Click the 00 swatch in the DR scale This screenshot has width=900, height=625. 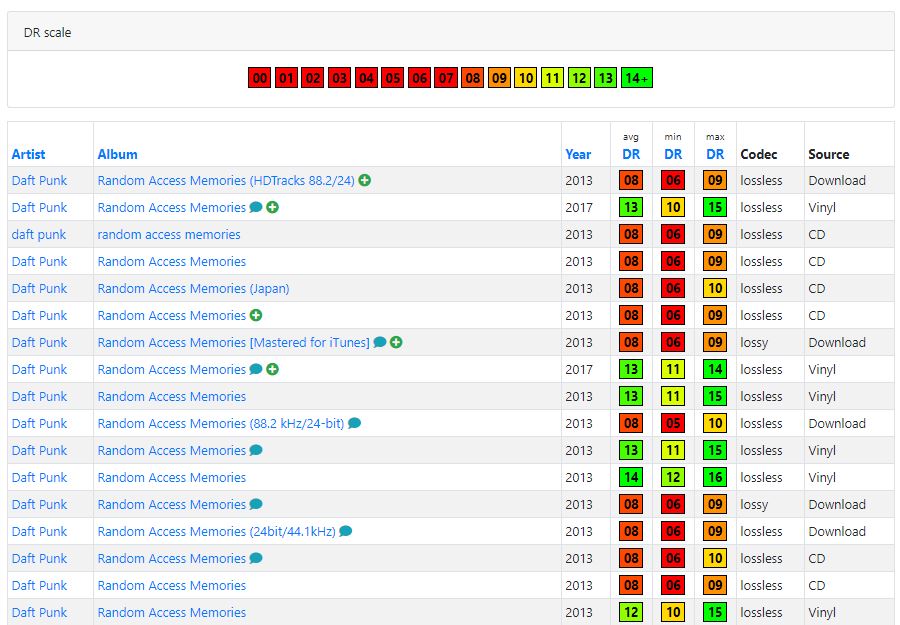coord(259,77)
